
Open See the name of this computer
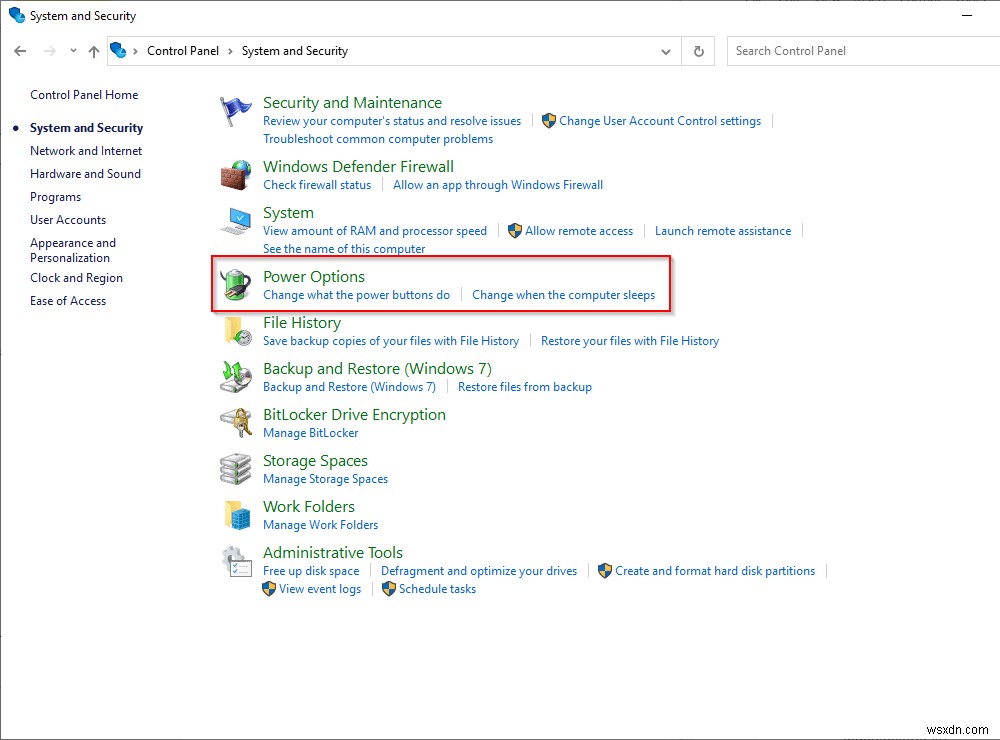click(x=344, y=249)
